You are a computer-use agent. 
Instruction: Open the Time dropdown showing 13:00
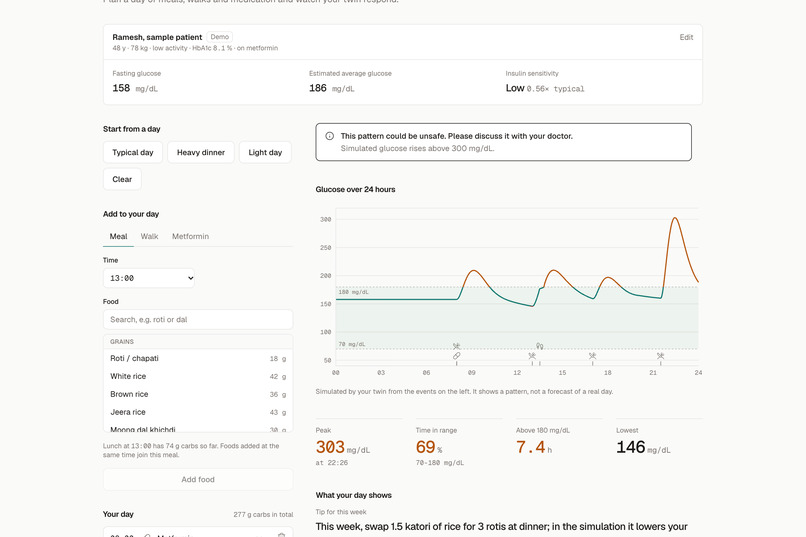coord(149,278)
